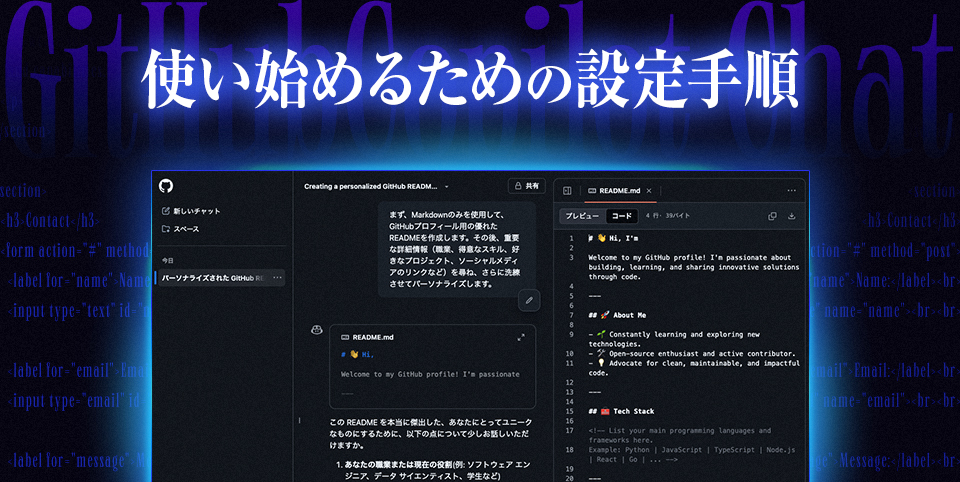Click the GitHub logo icon
This screenshot has width=960, height=482.
point(166,186)
